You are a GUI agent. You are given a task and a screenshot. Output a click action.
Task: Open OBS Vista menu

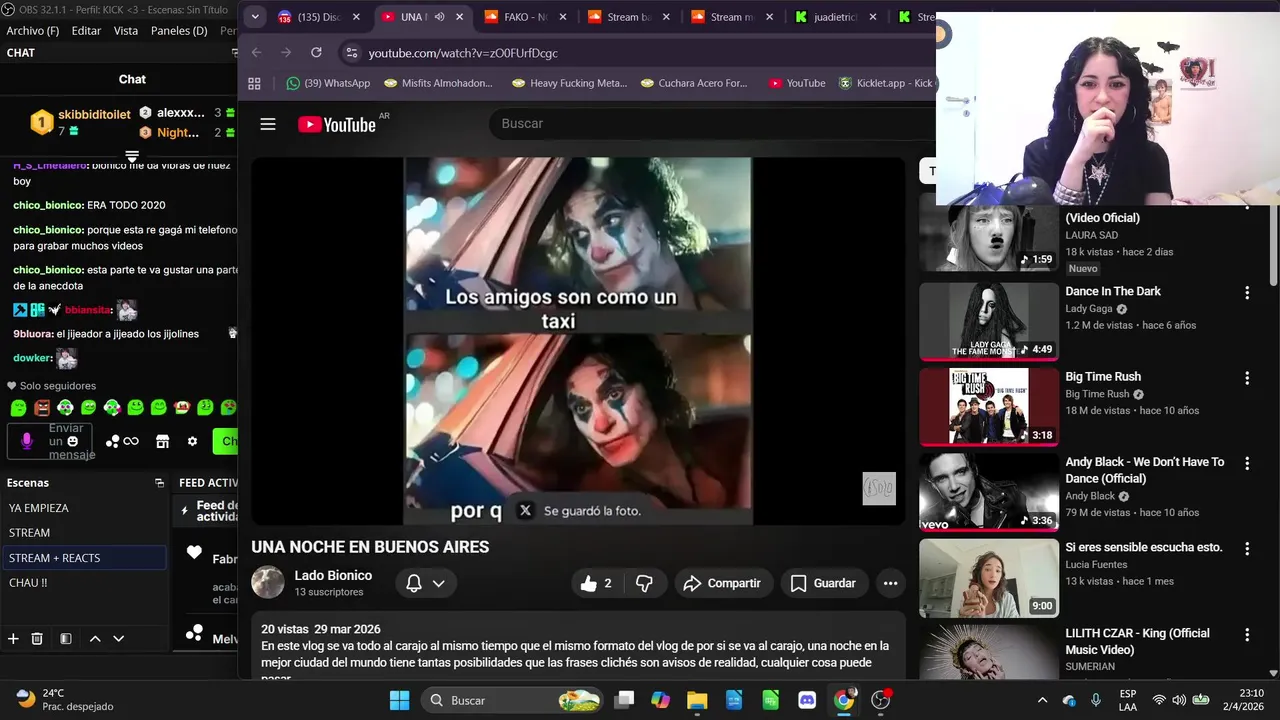pyautogui.click(x=126, y=31)
